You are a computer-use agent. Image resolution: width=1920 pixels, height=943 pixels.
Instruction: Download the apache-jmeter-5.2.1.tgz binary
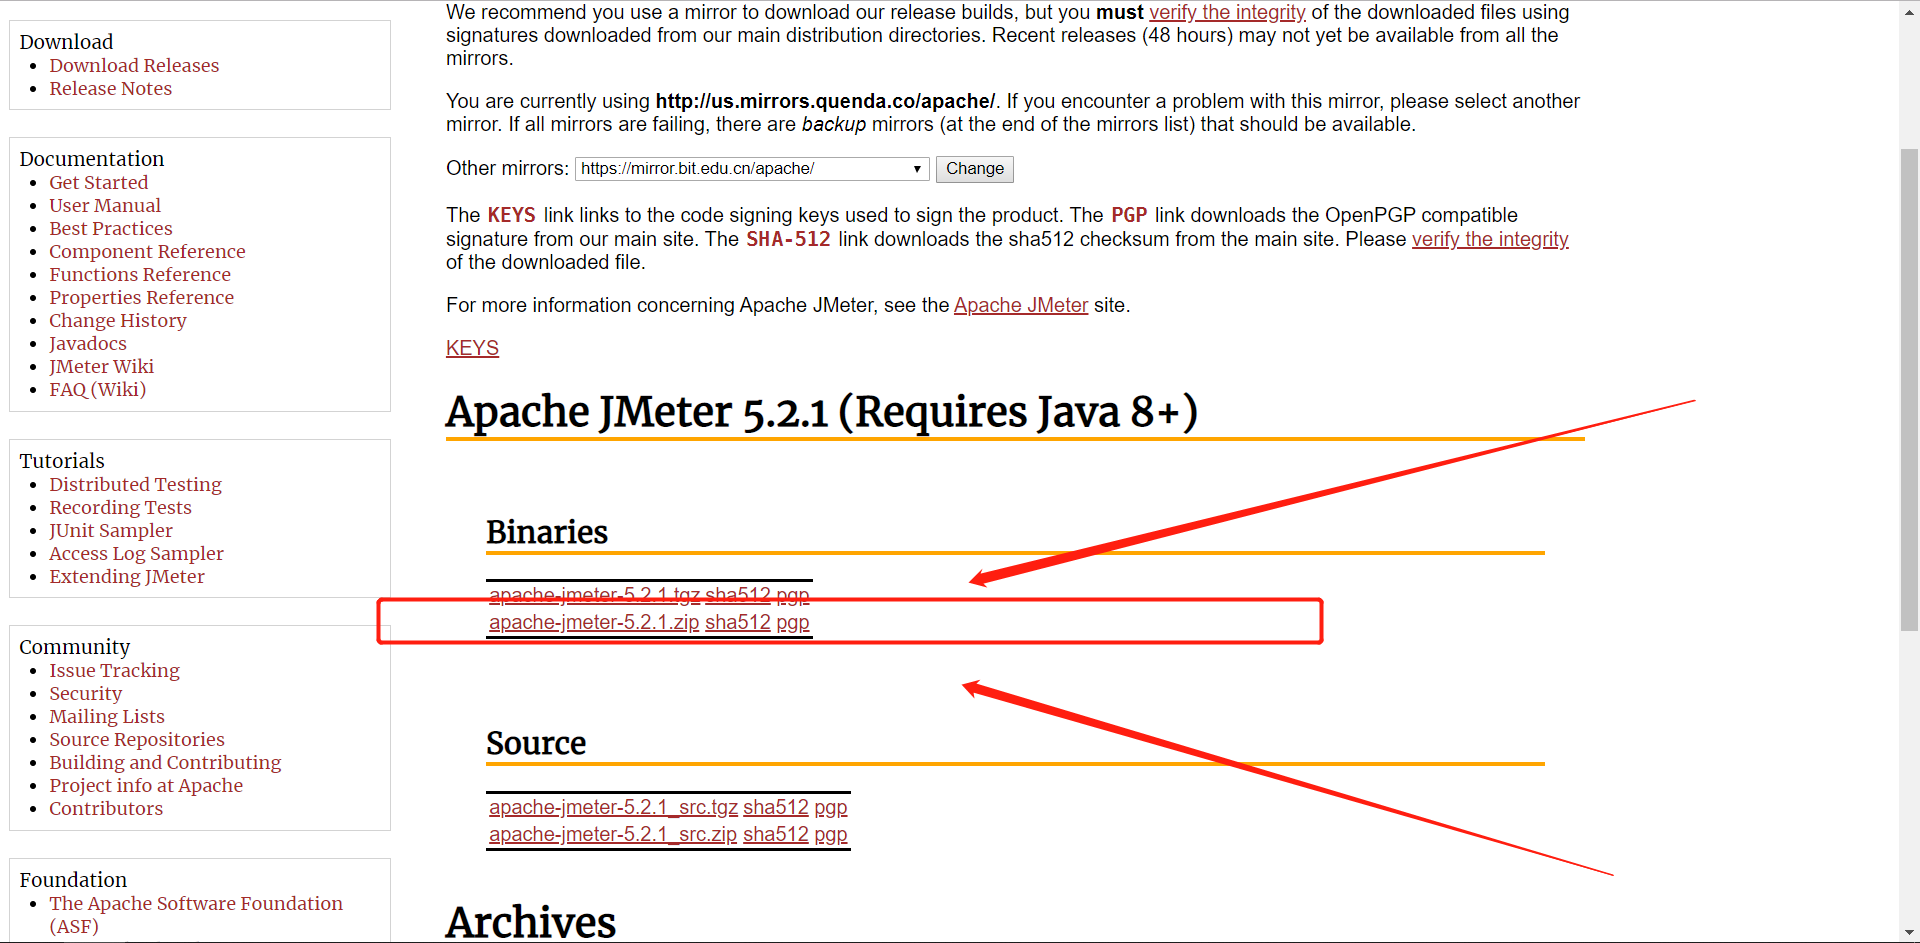click(594, 595)
